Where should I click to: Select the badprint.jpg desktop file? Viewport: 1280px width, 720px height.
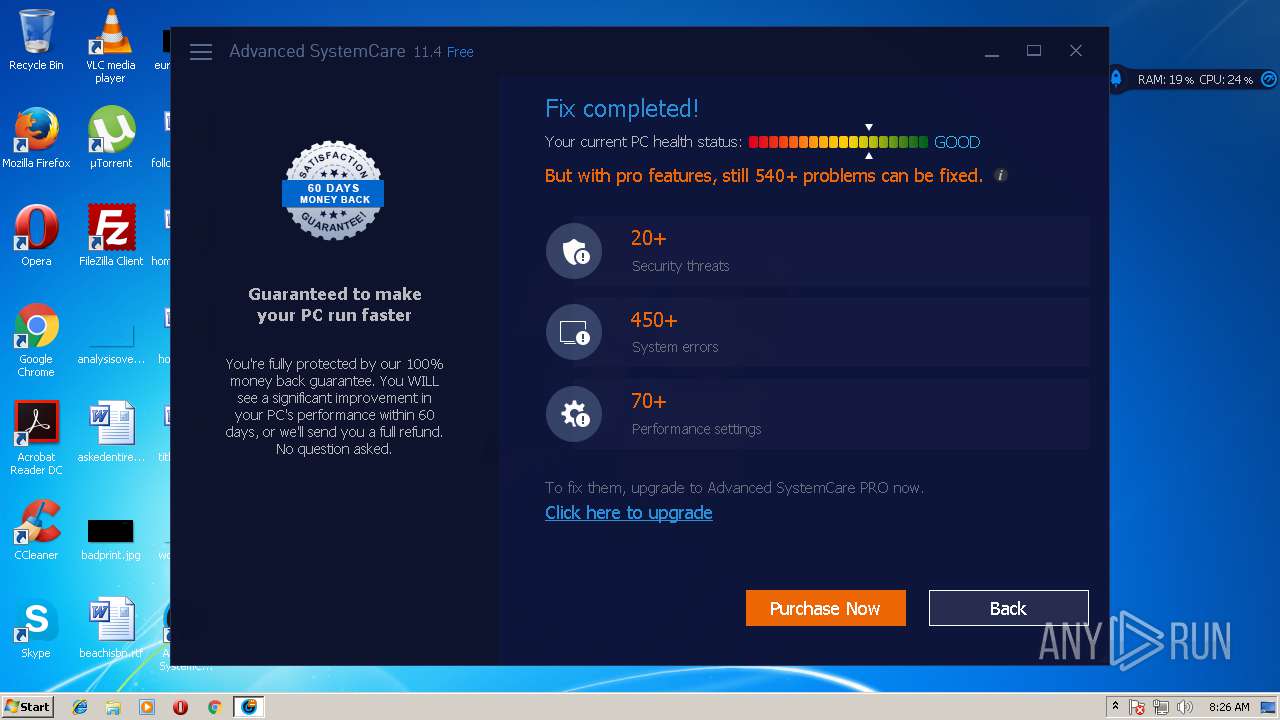[110, 539]
